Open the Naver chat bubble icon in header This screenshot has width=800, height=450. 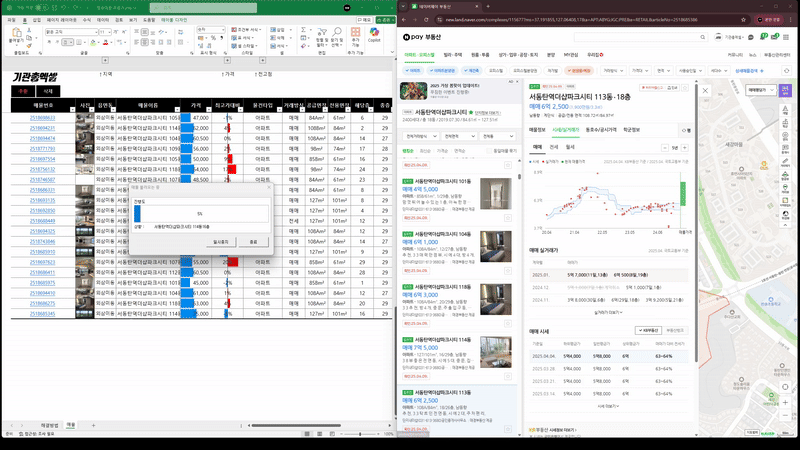[751, 37]
